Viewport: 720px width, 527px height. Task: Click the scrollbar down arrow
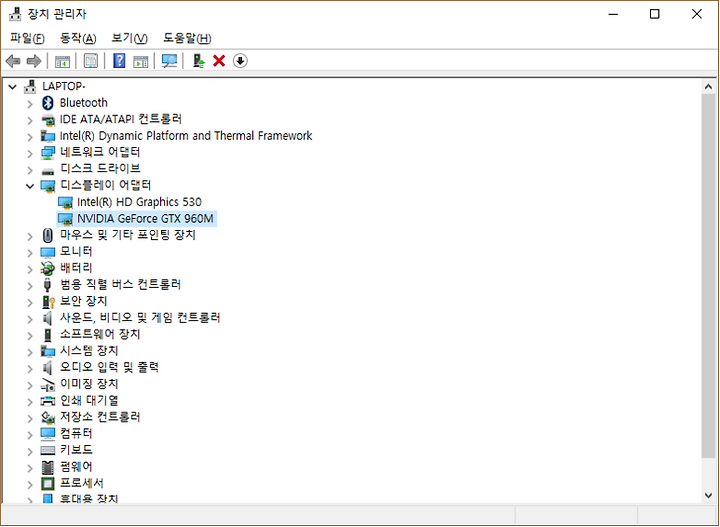click(x=708, y=496)
